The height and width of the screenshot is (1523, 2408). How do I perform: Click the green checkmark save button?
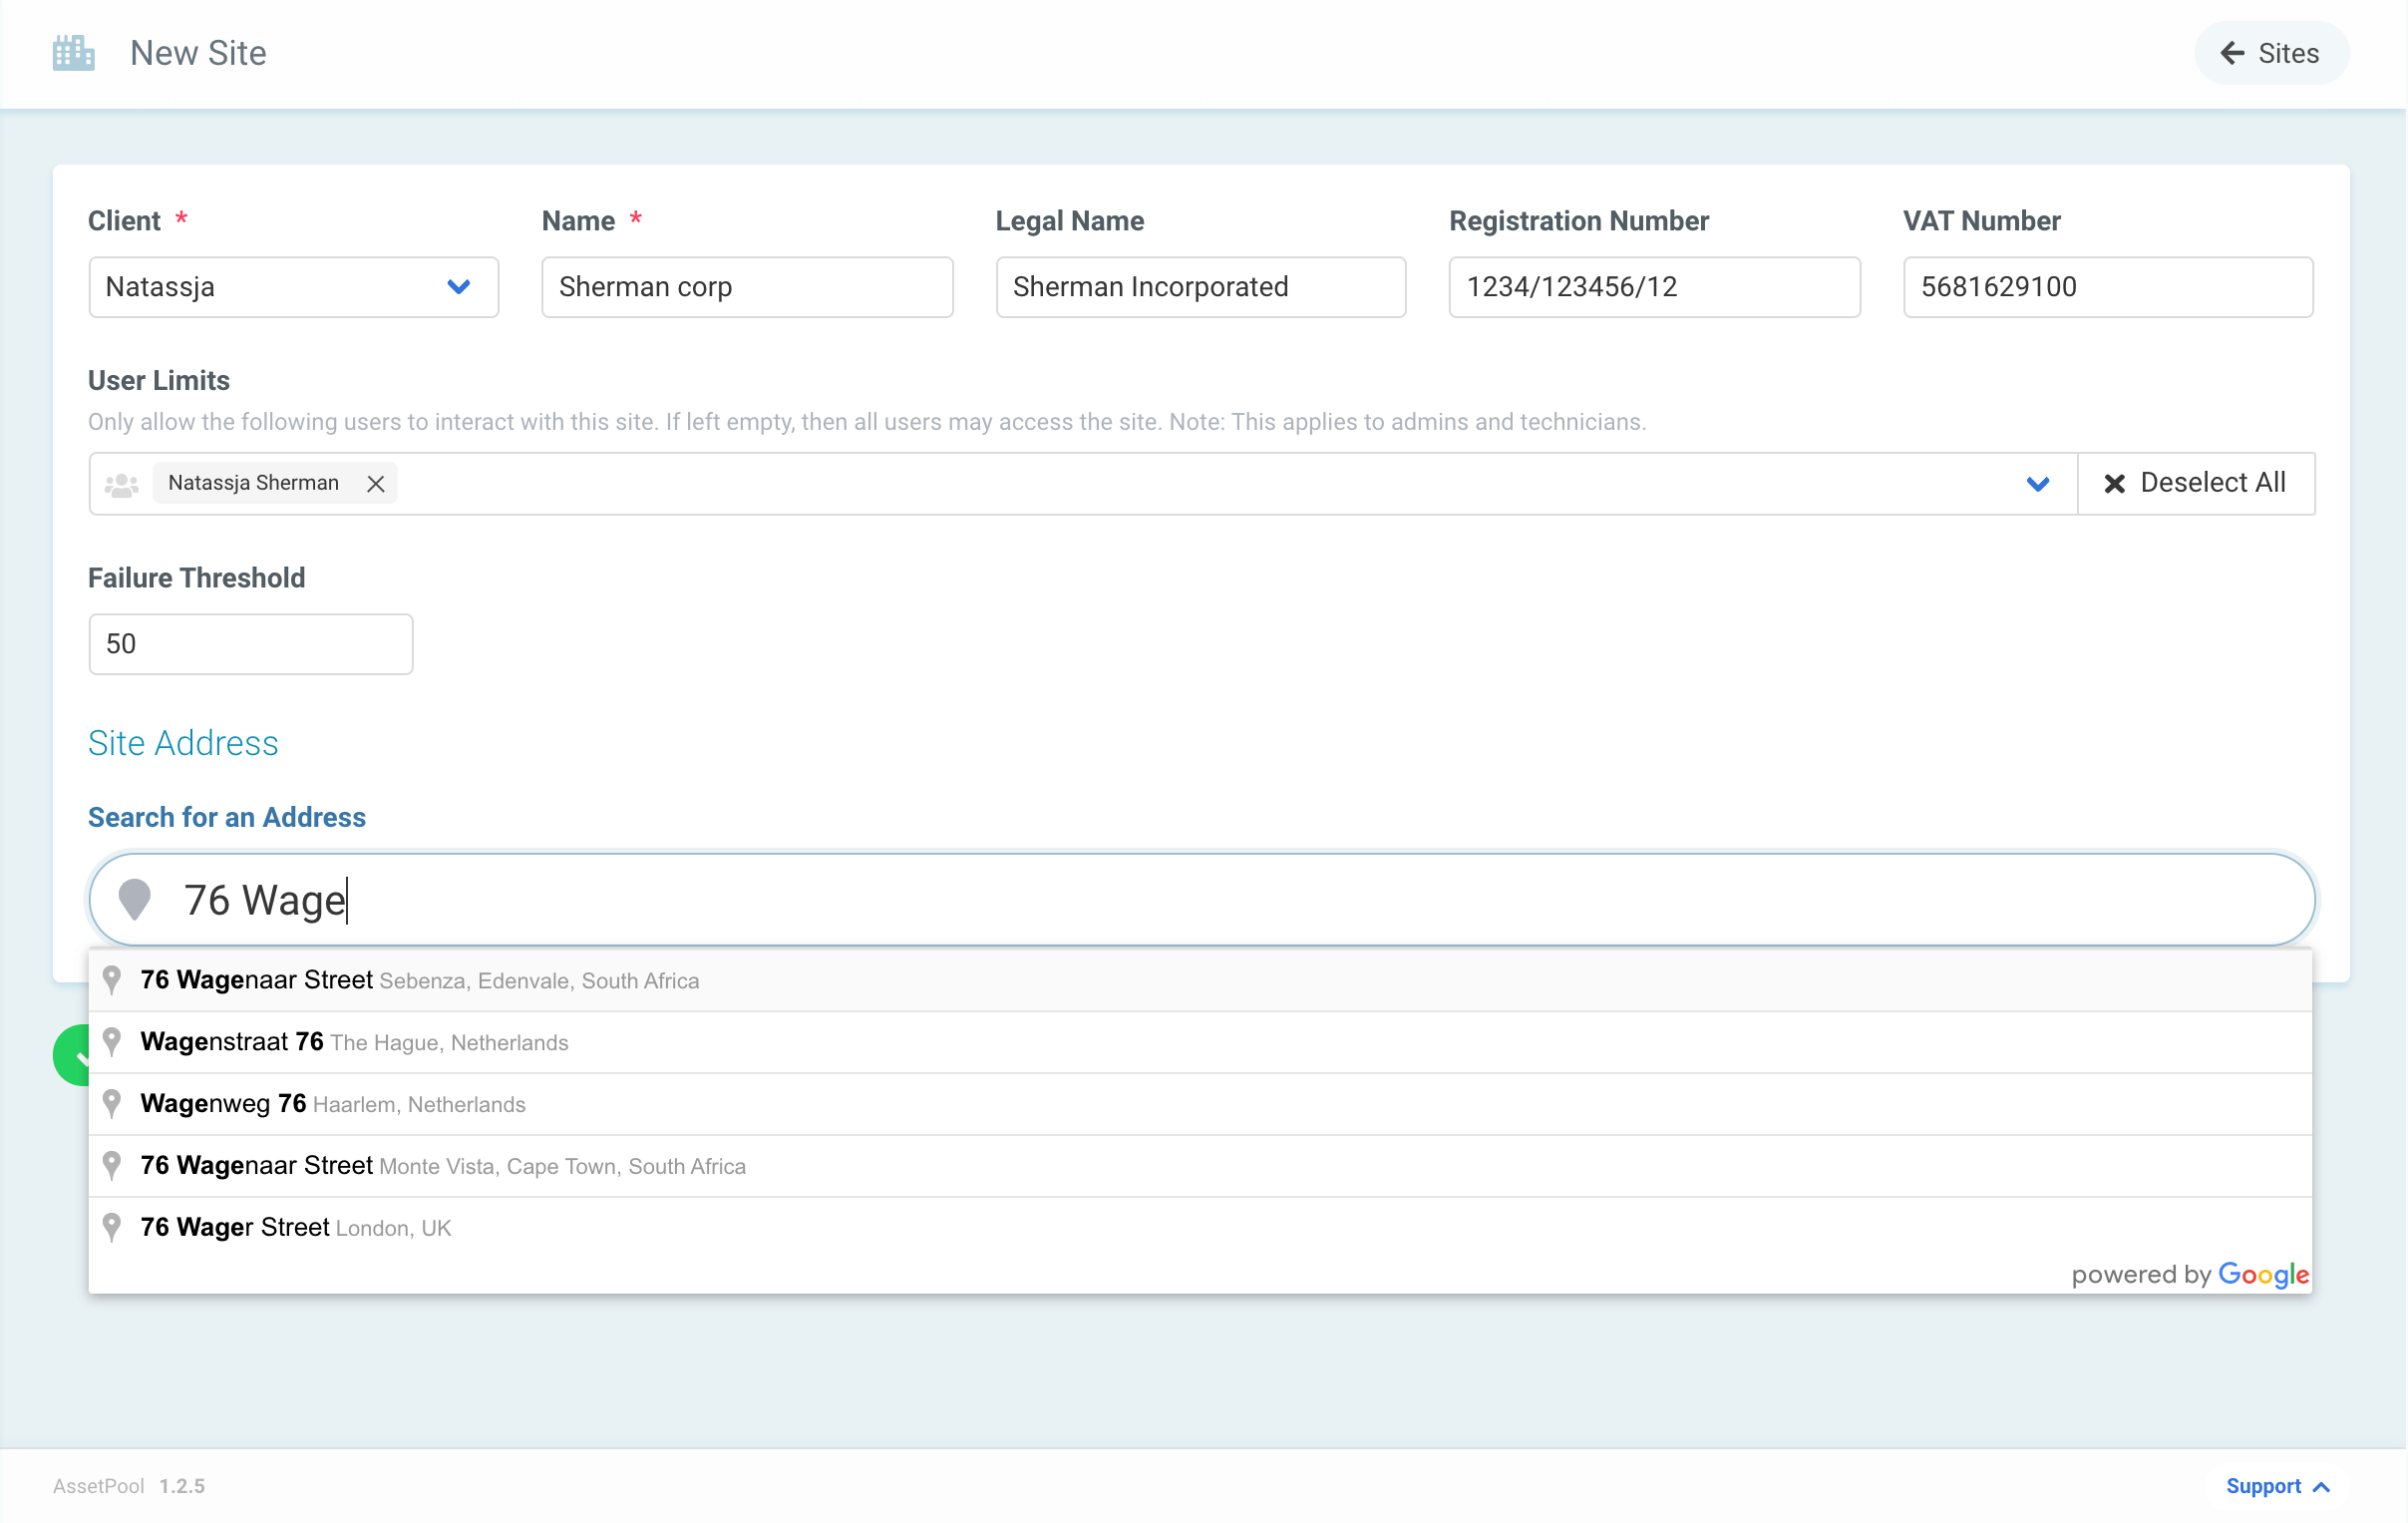point(72,1055)
